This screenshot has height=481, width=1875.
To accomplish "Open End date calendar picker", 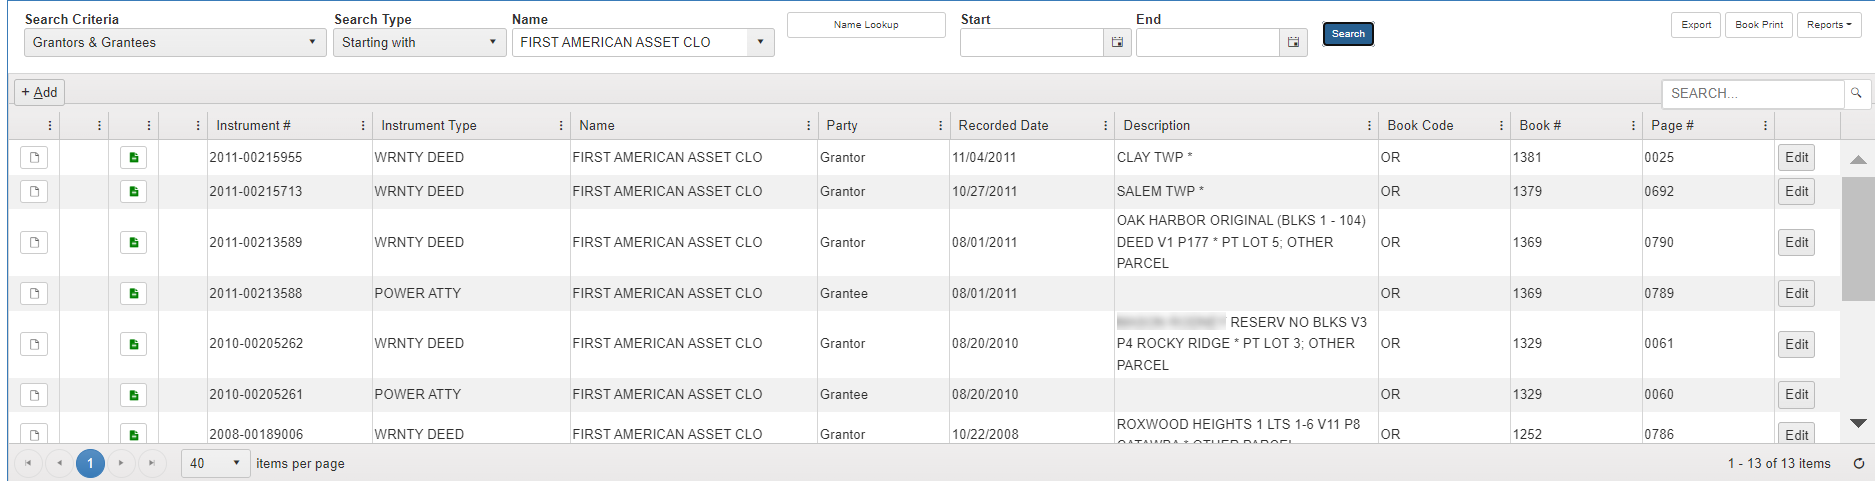I will coord(1293,42).
